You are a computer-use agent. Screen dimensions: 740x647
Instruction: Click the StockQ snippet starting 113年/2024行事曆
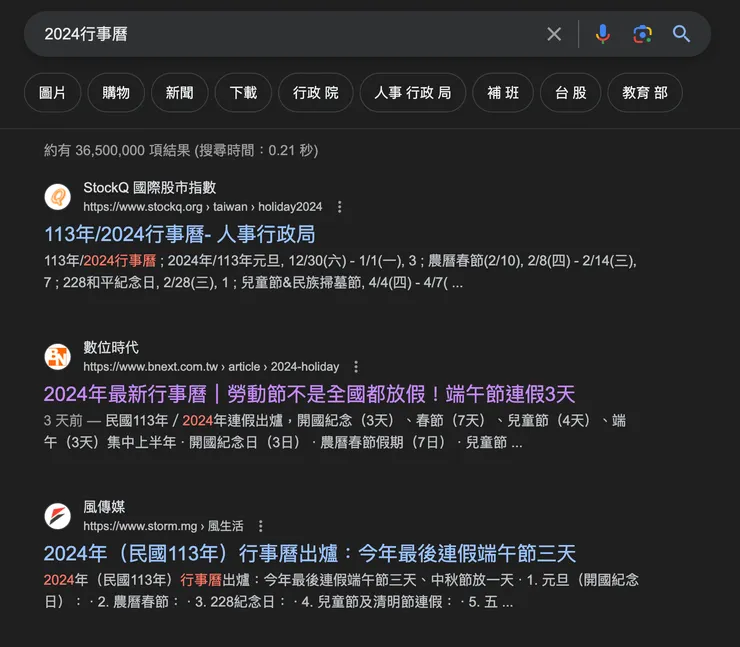click(340, 272)
